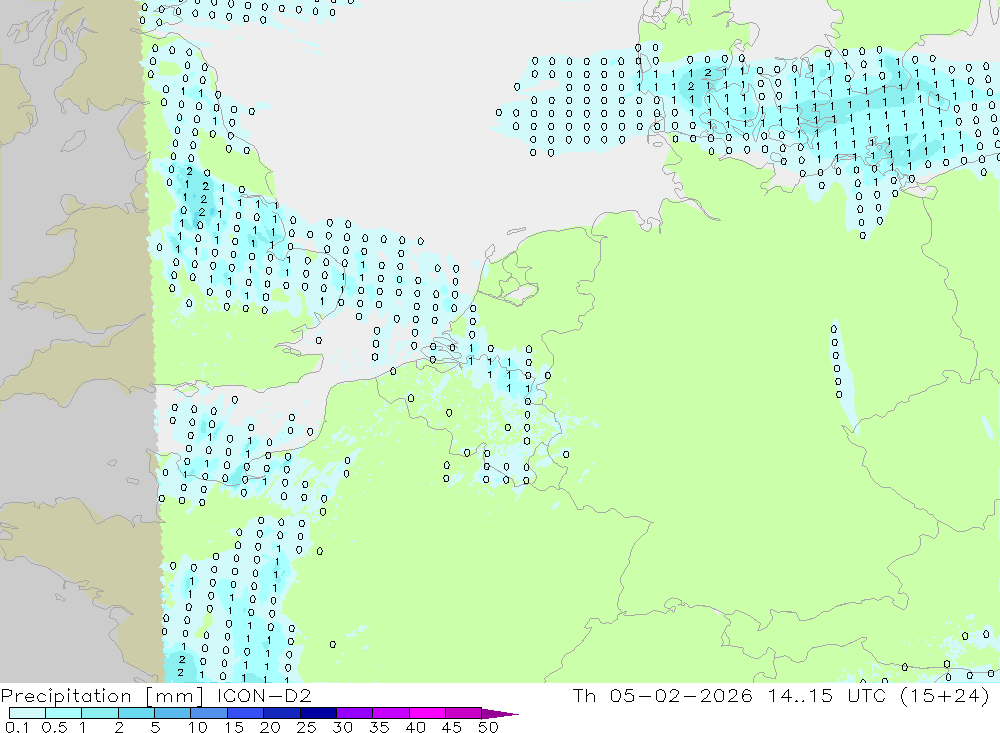Click the '35' legend scale label
Image resolution: width=1000 pixels, height=733 pixels.
pos(379,727)
